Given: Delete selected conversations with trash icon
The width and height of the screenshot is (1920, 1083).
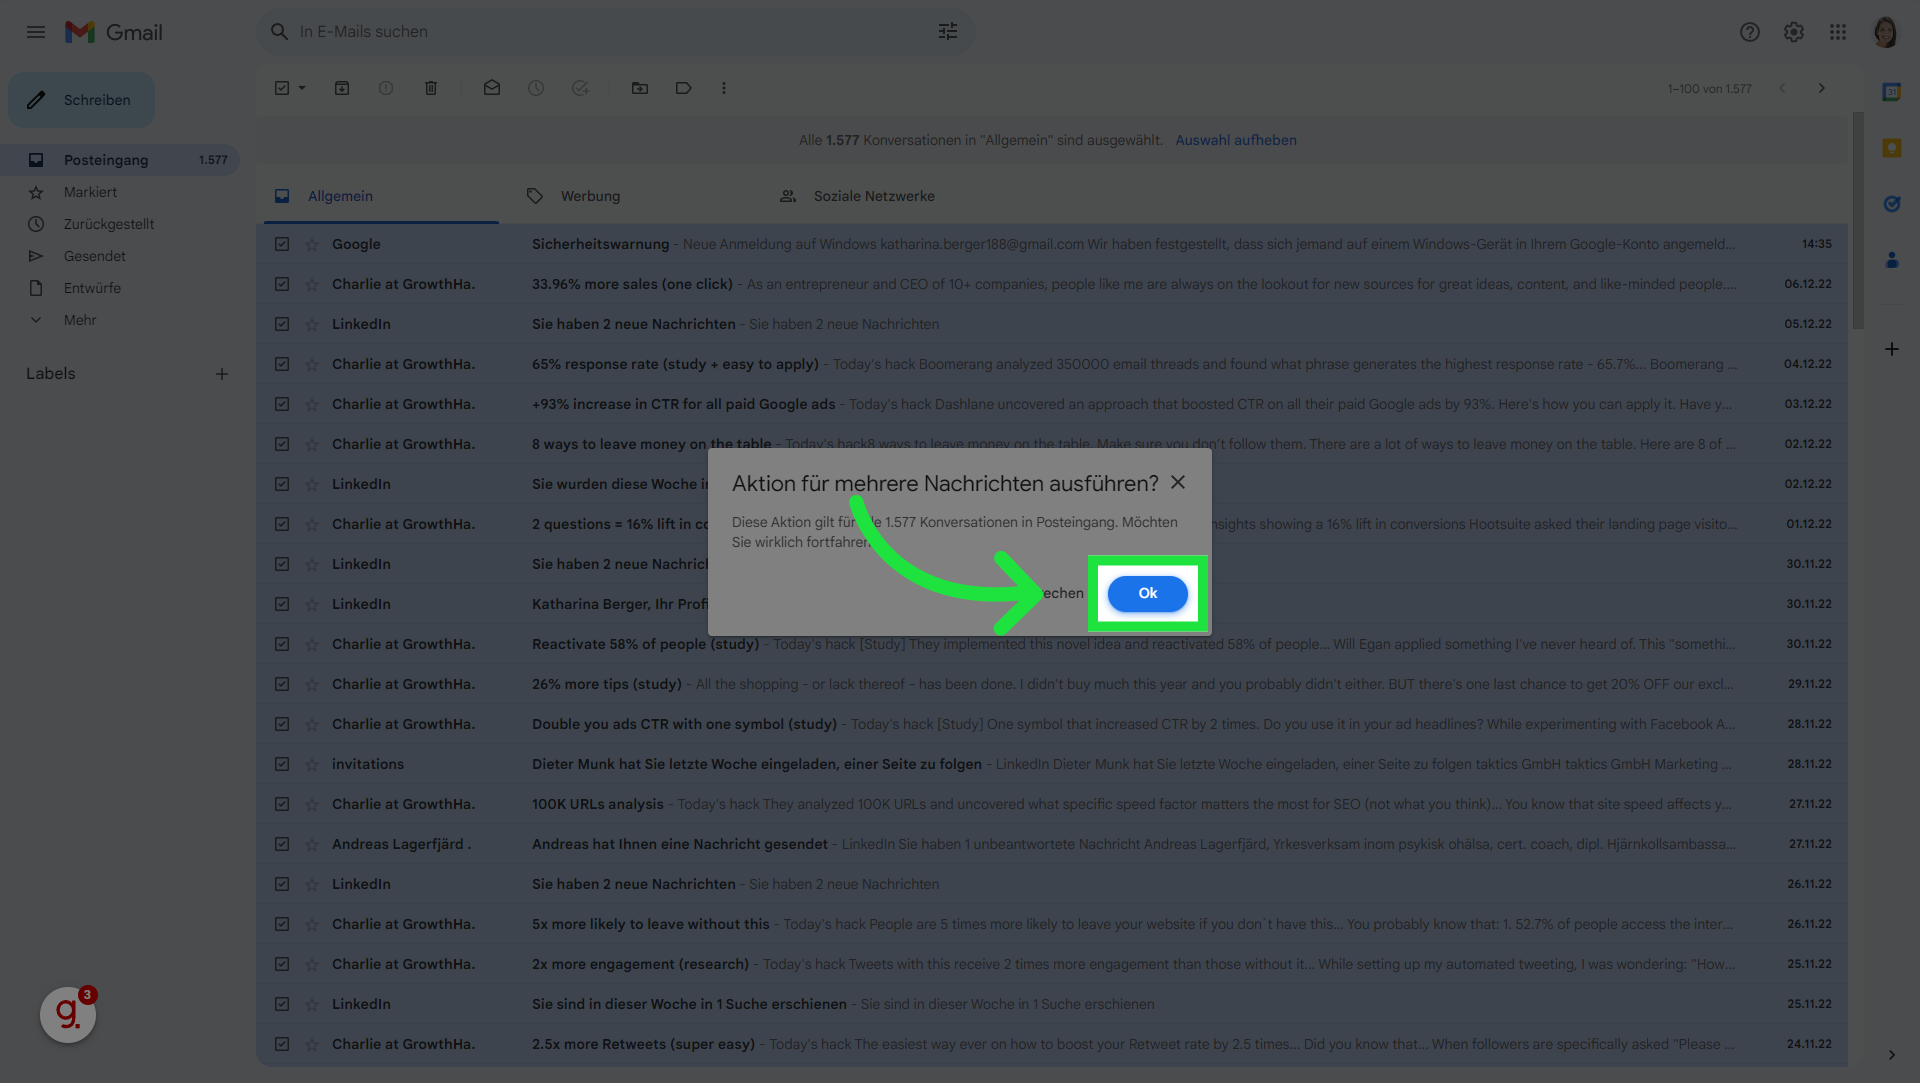Looking at the screenshot, I should (x=431, y=88).
